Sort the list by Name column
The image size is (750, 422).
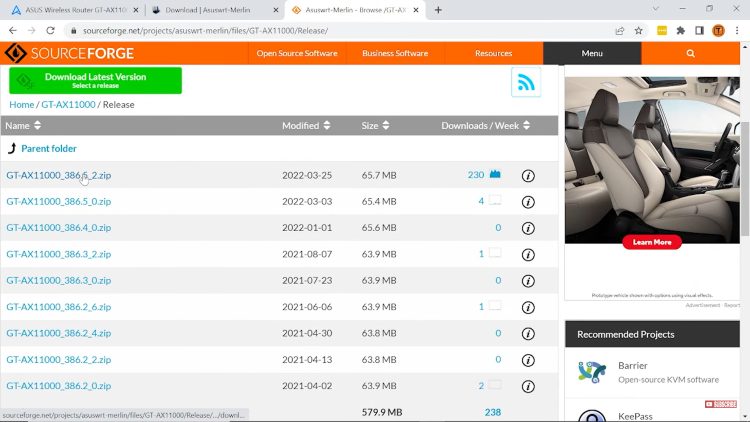(x=23, y=126)
